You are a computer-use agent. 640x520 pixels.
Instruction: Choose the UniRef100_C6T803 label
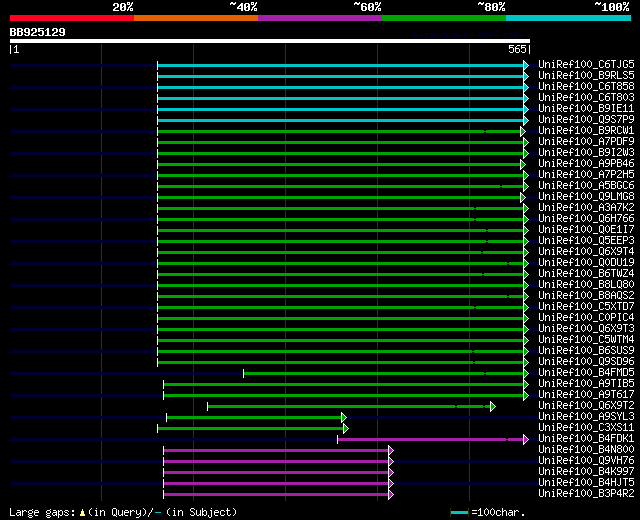click(586, 98)
